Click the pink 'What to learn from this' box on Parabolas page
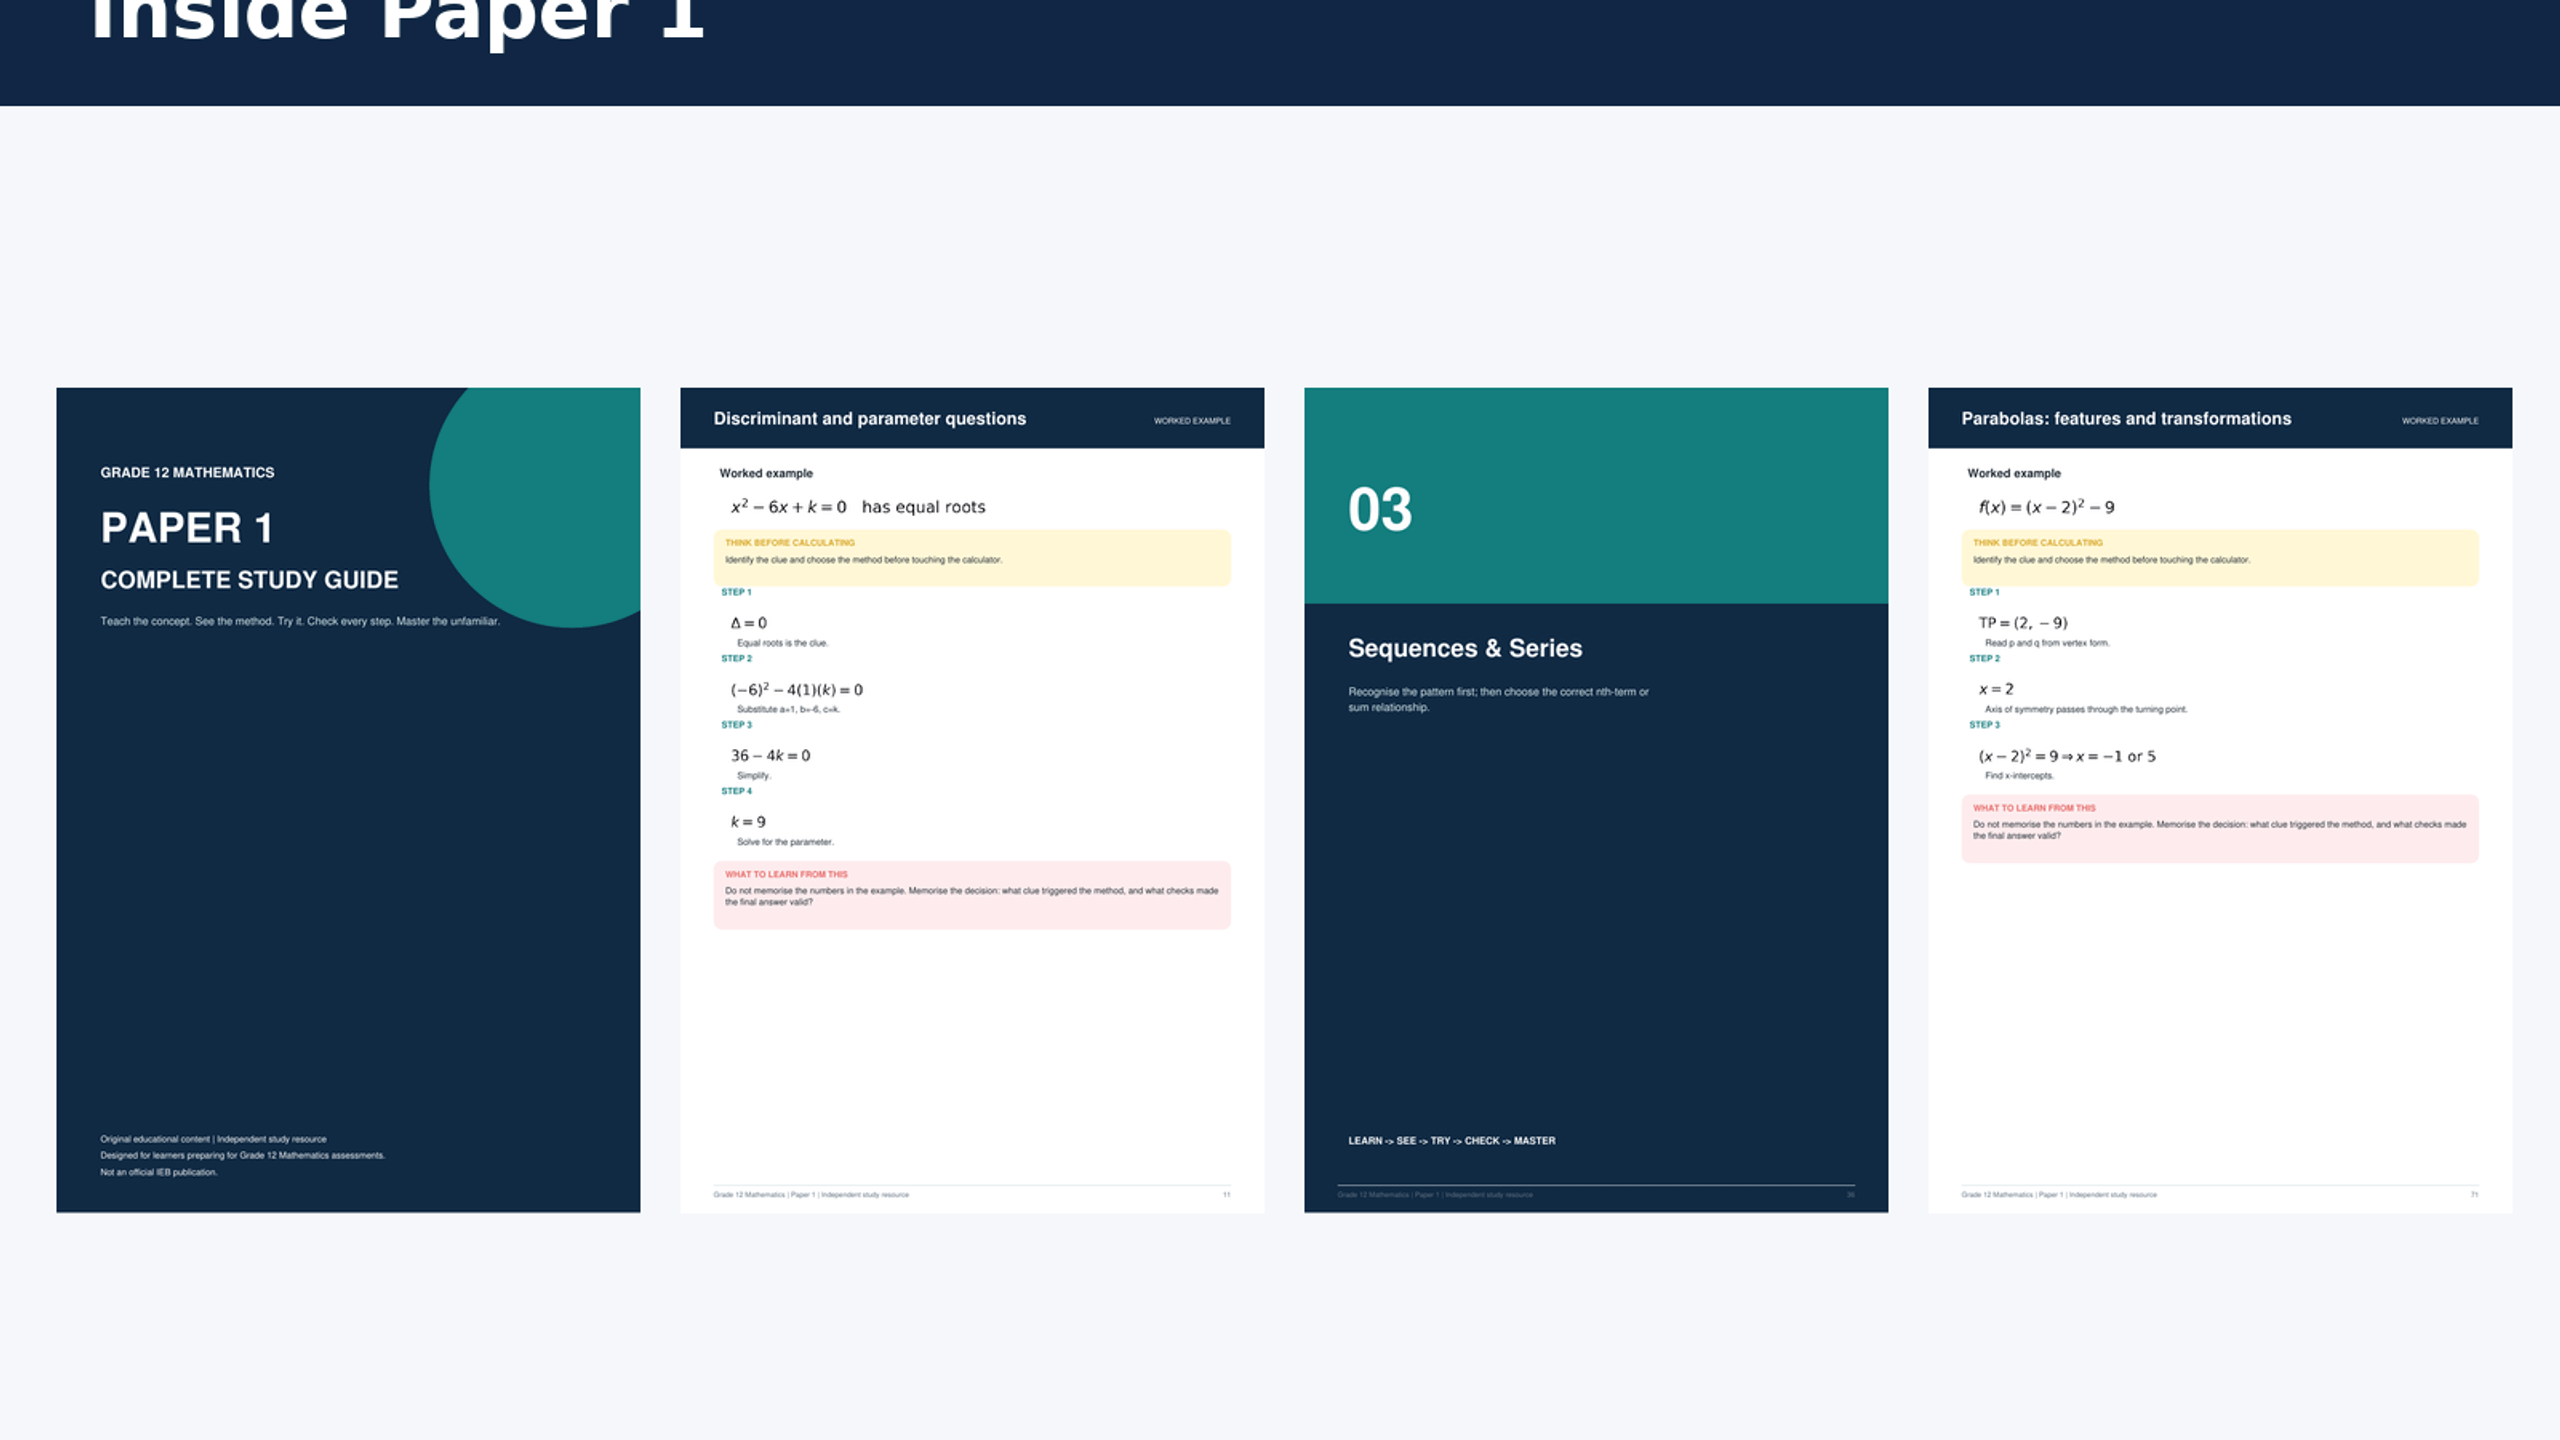 [2220, 828]
